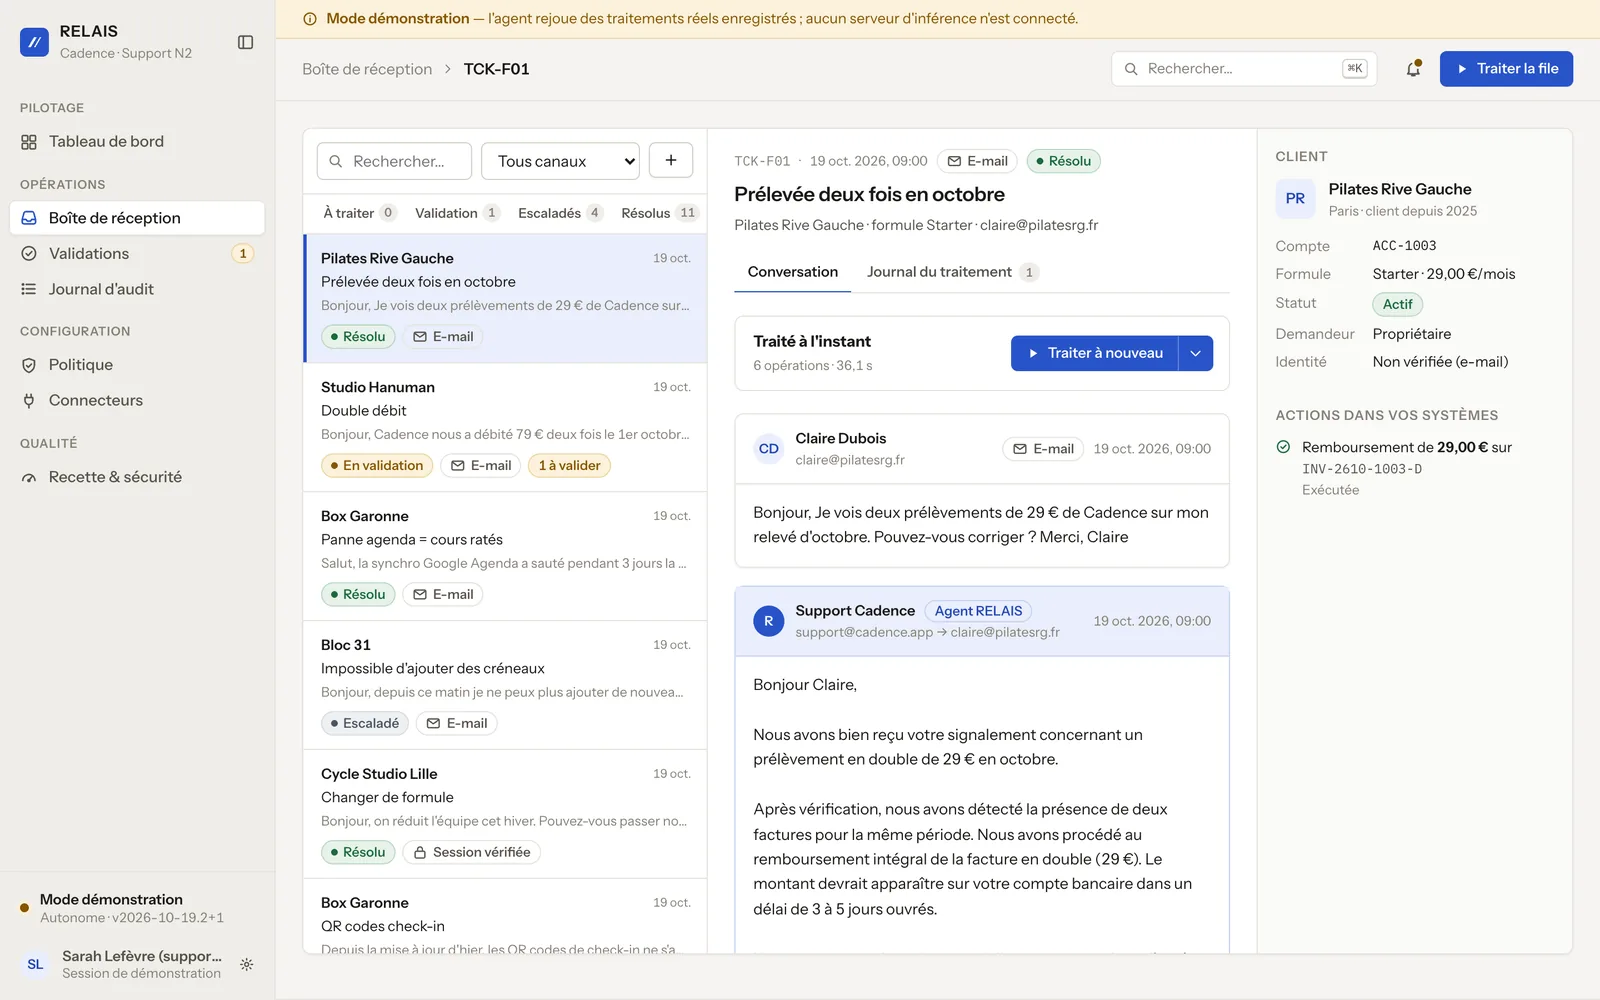The height and width of the screenshot is (1000, 1600).
Task: Open the Tous canaux dropdown
Action: coord(560,161)
